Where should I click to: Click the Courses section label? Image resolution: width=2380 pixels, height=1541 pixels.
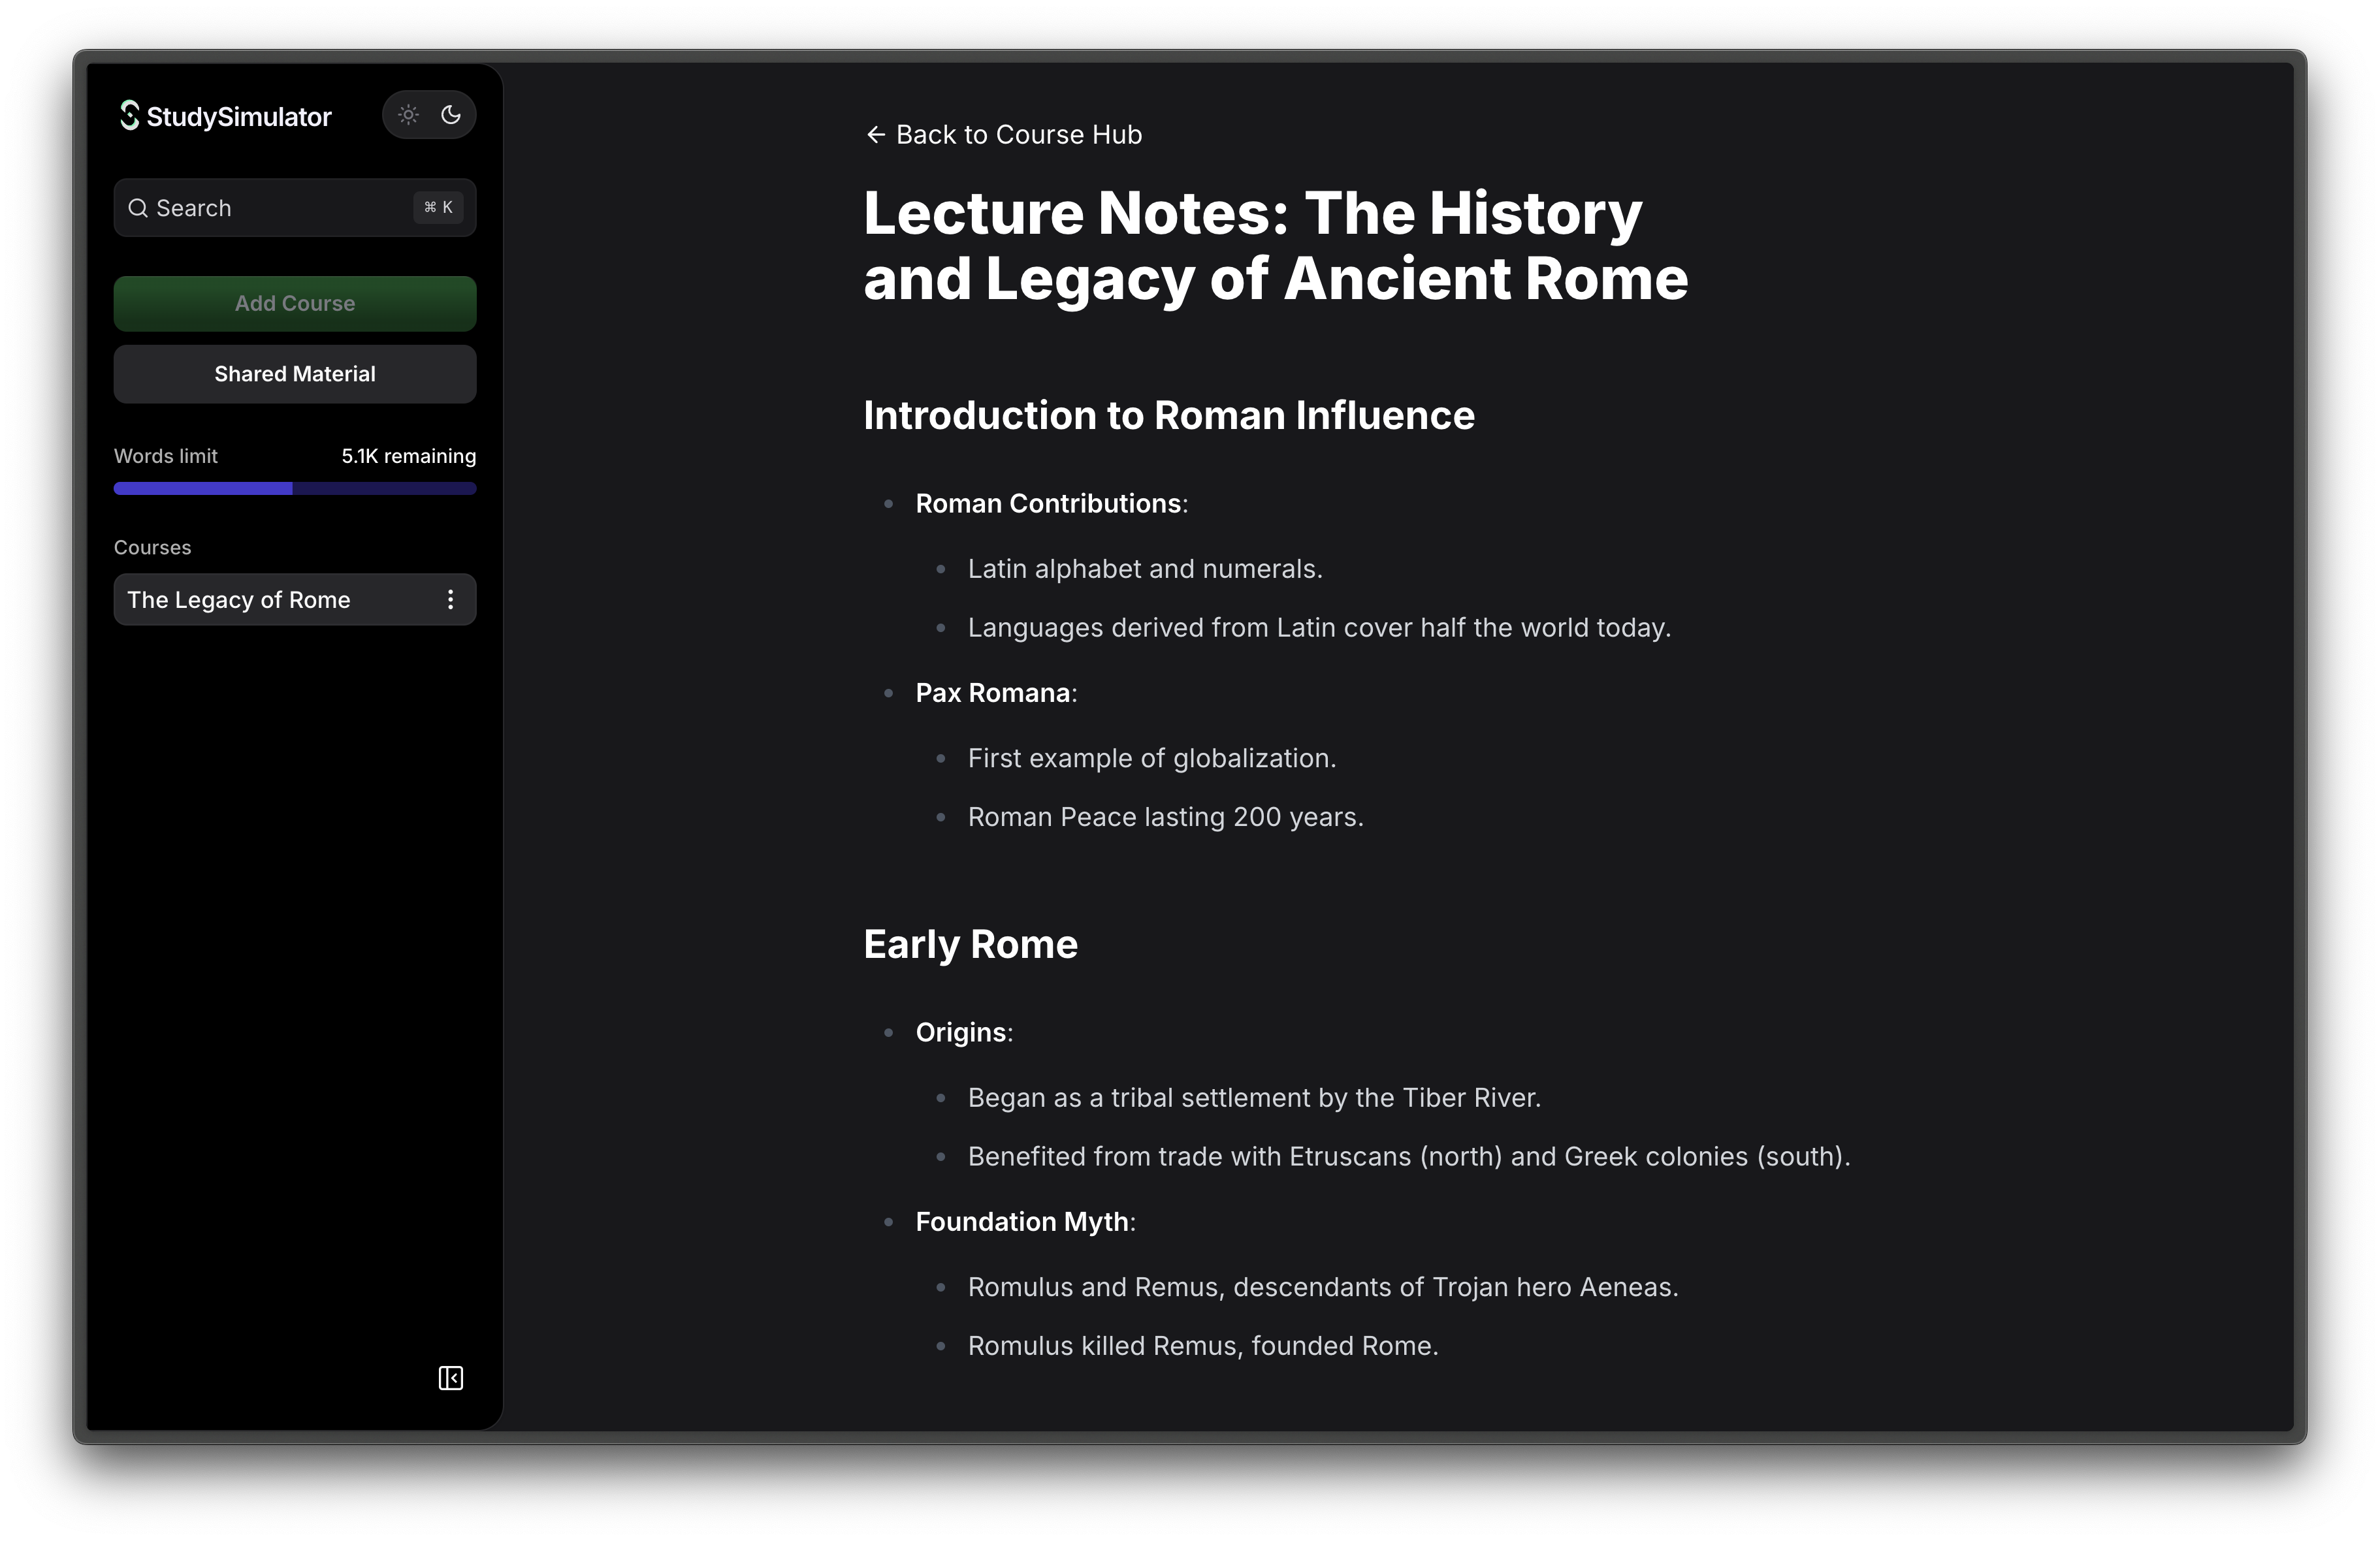pos(152,548)
